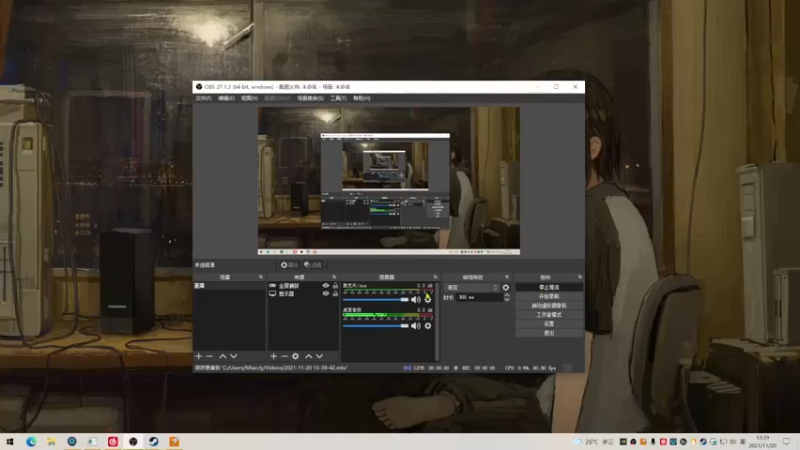
Task: Adjust the microphone volume slider
Action: (376, 299)
